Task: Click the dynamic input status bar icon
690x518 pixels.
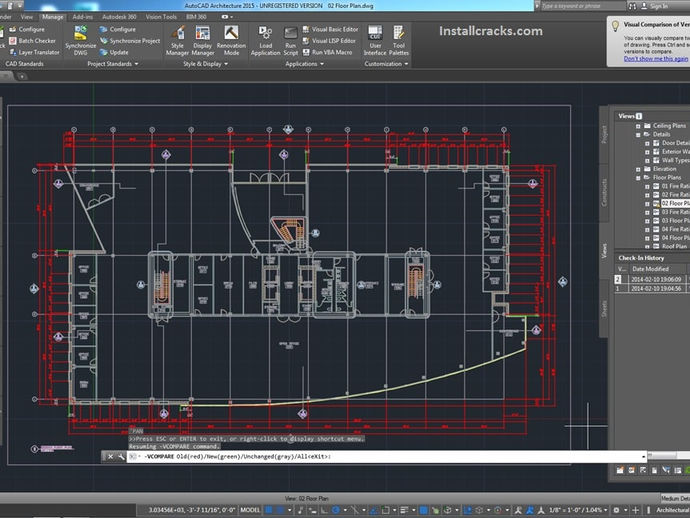Action: pos(312,510)
